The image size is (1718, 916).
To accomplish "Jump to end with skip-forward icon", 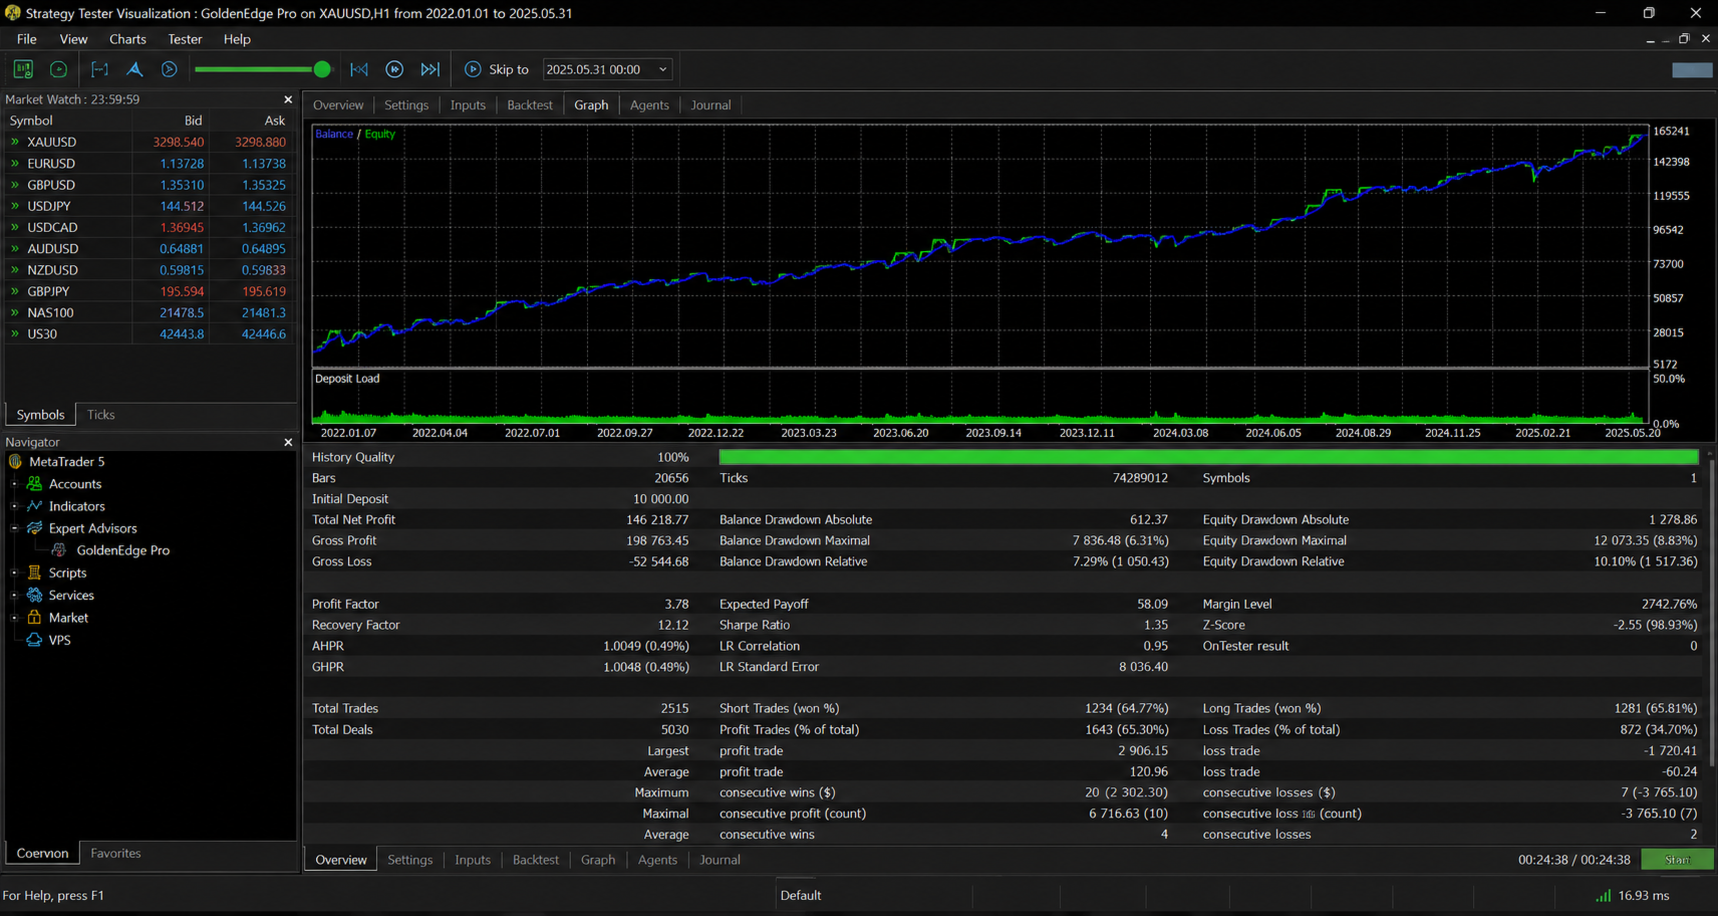I will point(430,69).
